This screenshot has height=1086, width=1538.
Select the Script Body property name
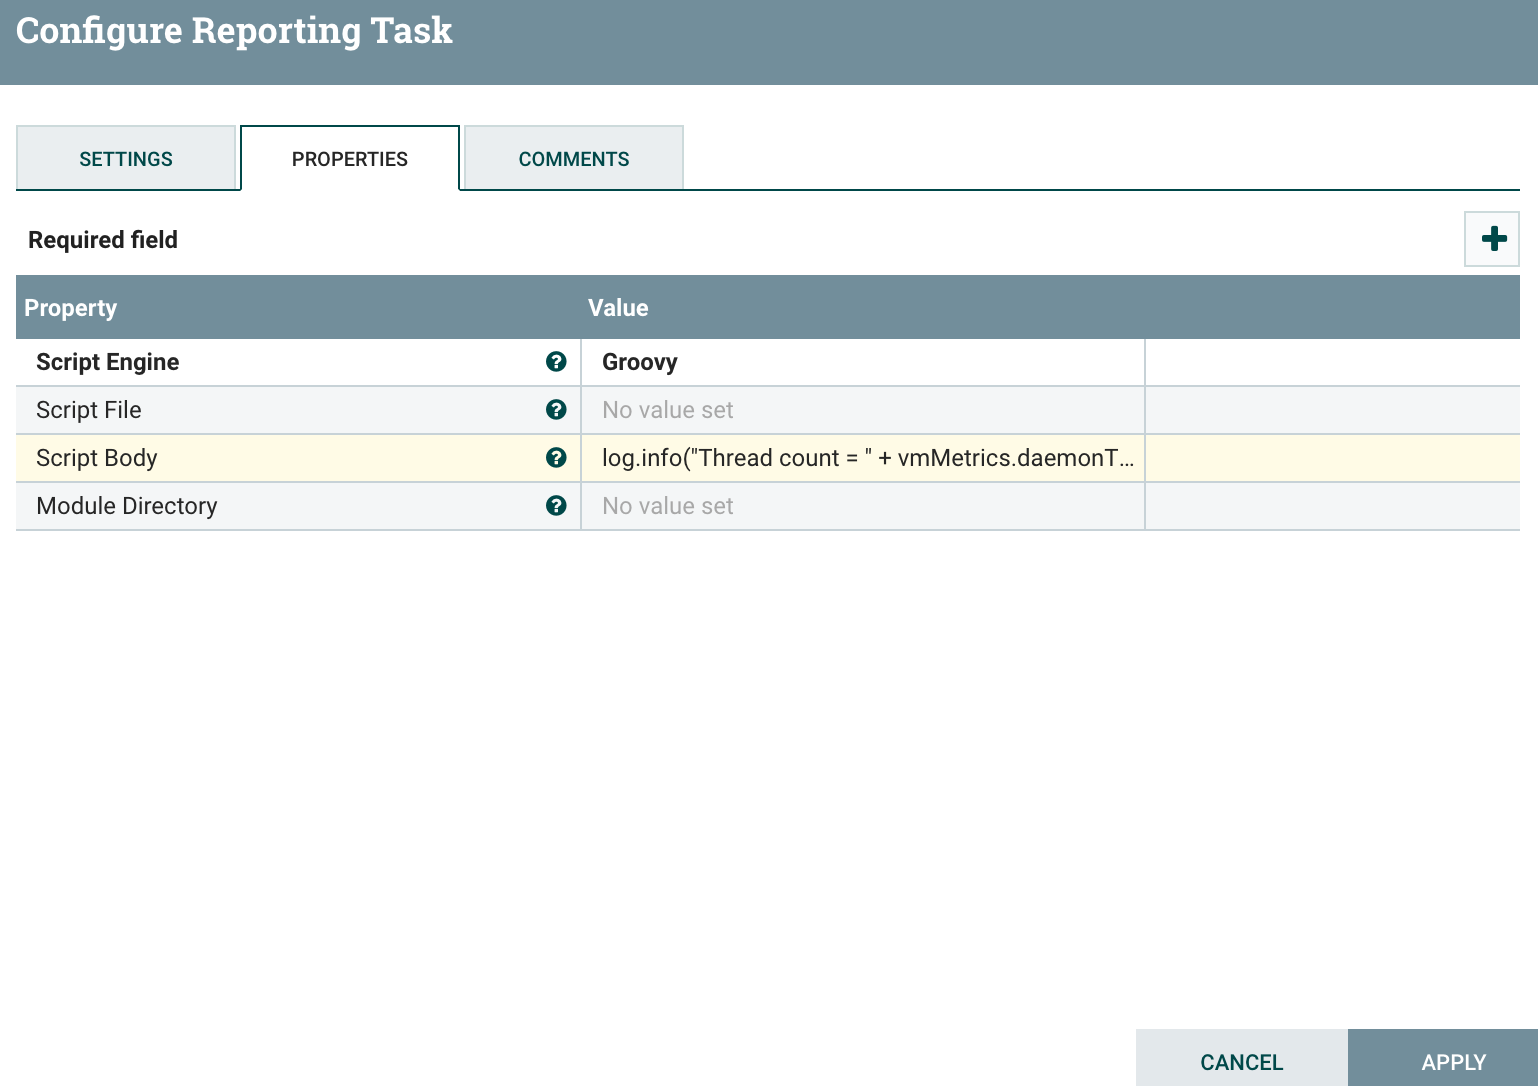pos(97,458)
